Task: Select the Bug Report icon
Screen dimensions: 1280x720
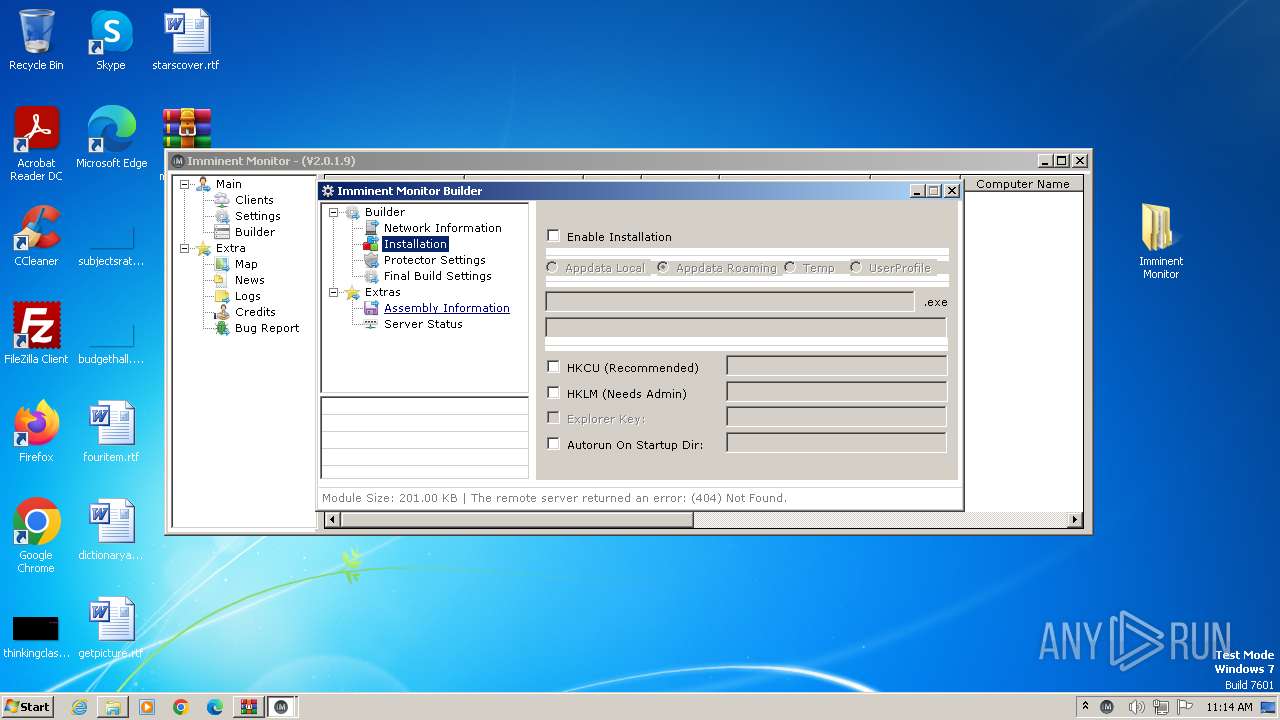Action: (x=222, y=328)
